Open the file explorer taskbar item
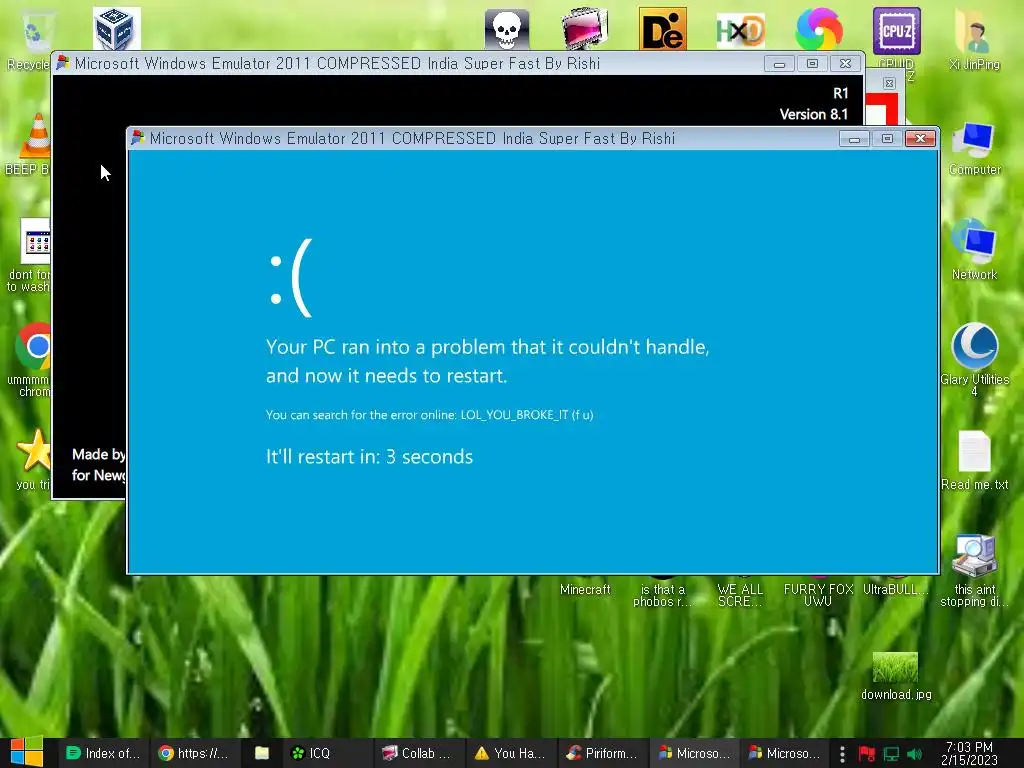 tap(261, 753)
